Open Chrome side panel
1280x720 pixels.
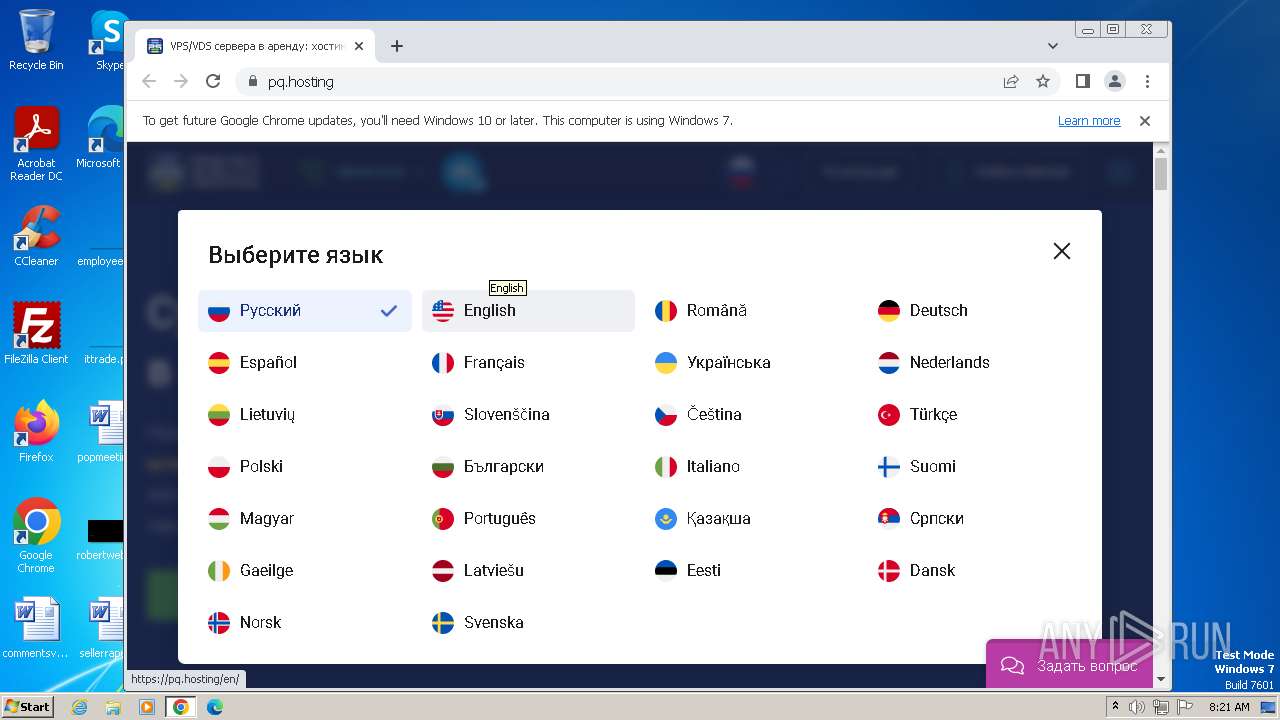coord(1083,81)
